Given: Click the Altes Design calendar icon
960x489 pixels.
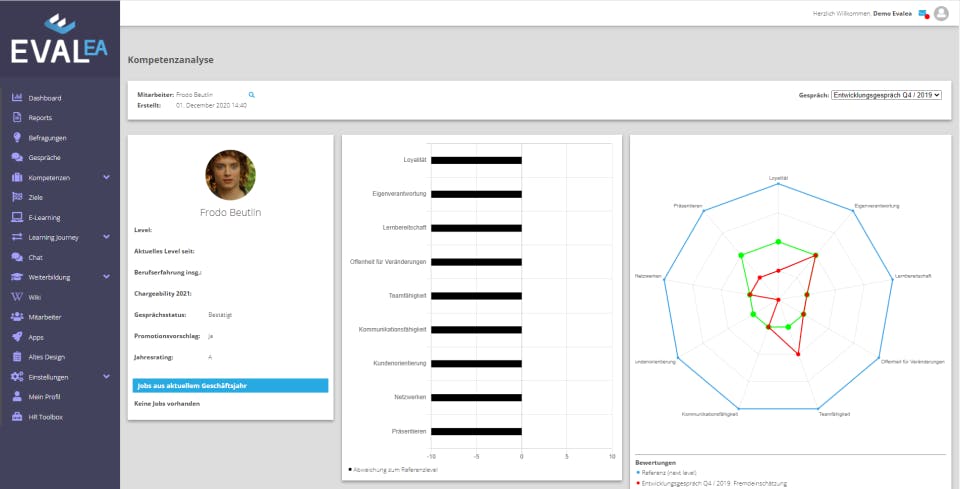Looking at the screenshot, I should 17,357.
